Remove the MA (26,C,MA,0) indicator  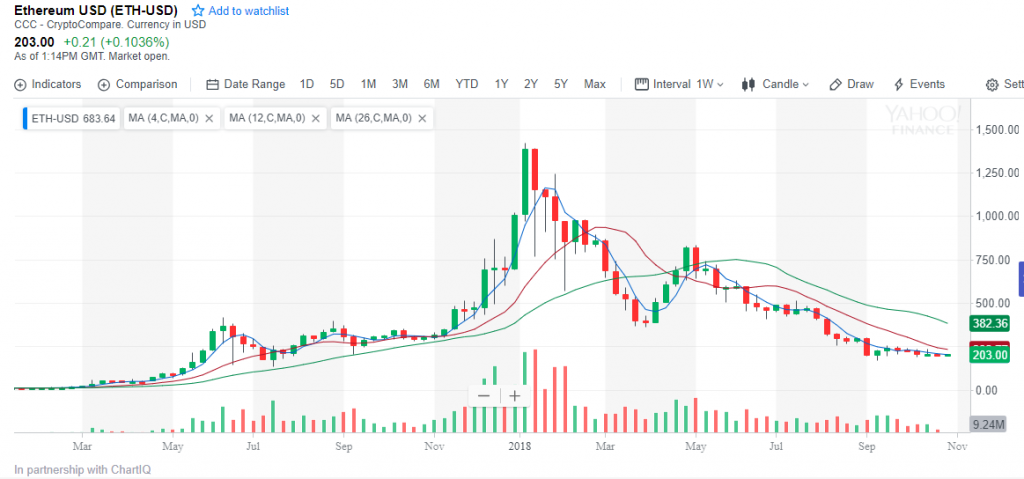tap(422, 118)
